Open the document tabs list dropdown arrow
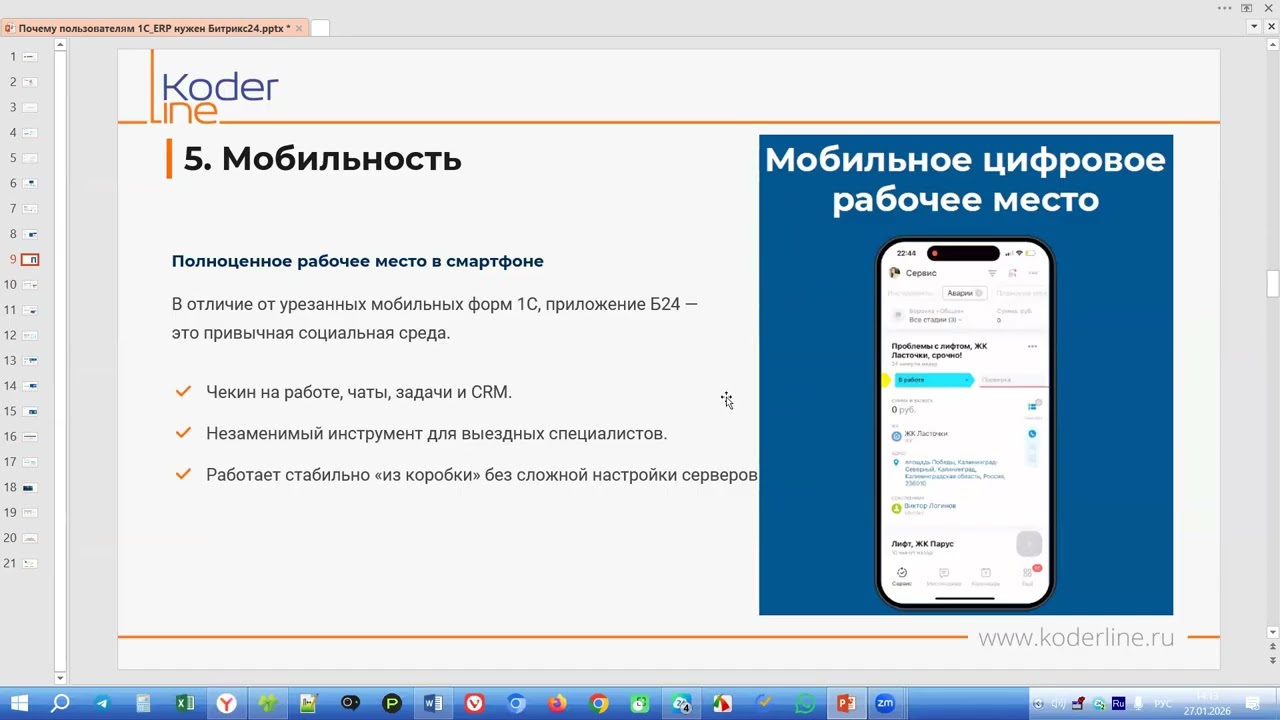1280x720 pixels. pyautogui.click(x=1255, y=27)
